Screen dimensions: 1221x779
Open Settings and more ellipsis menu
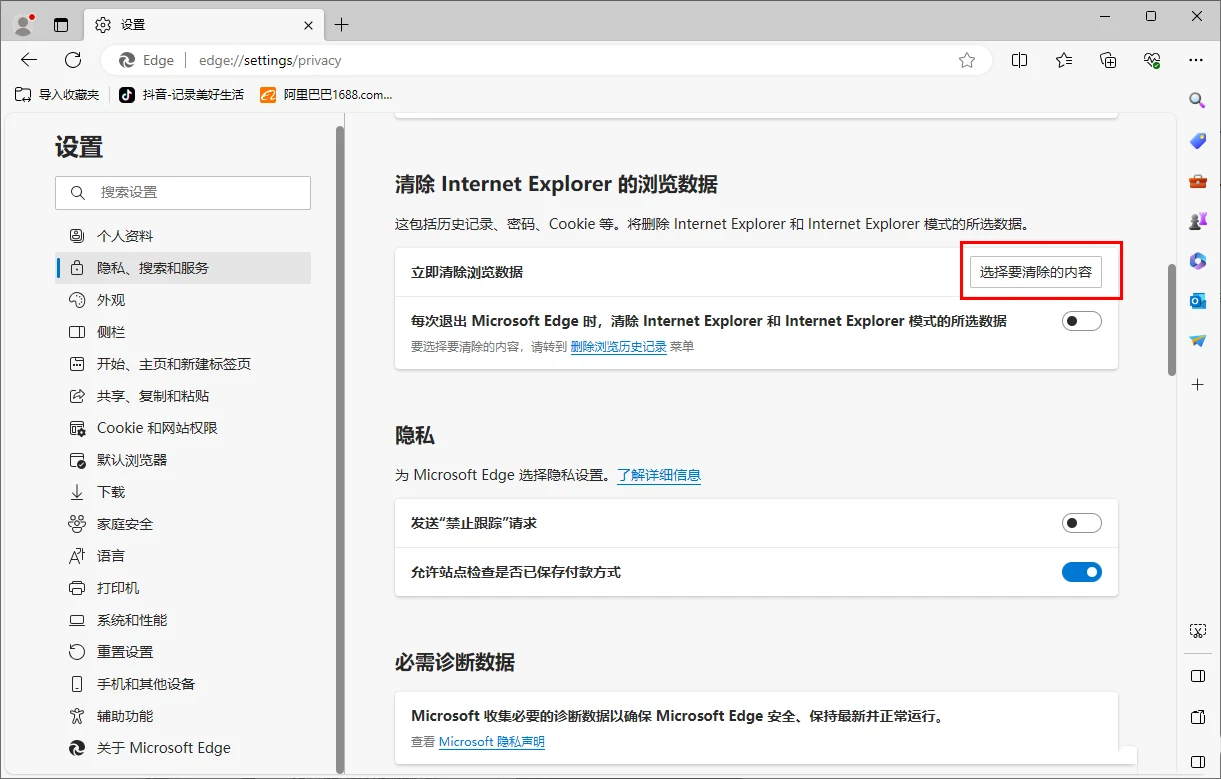click(x=1196, y=60)
